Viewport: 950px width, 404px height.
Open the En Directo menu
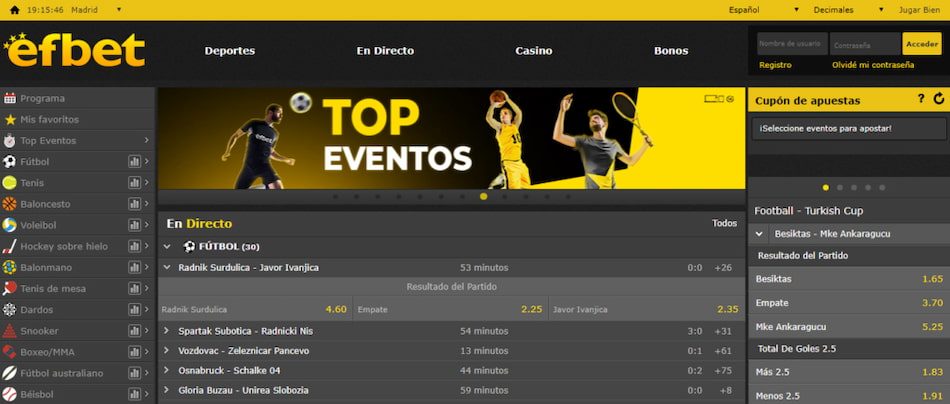pos(385,51)
